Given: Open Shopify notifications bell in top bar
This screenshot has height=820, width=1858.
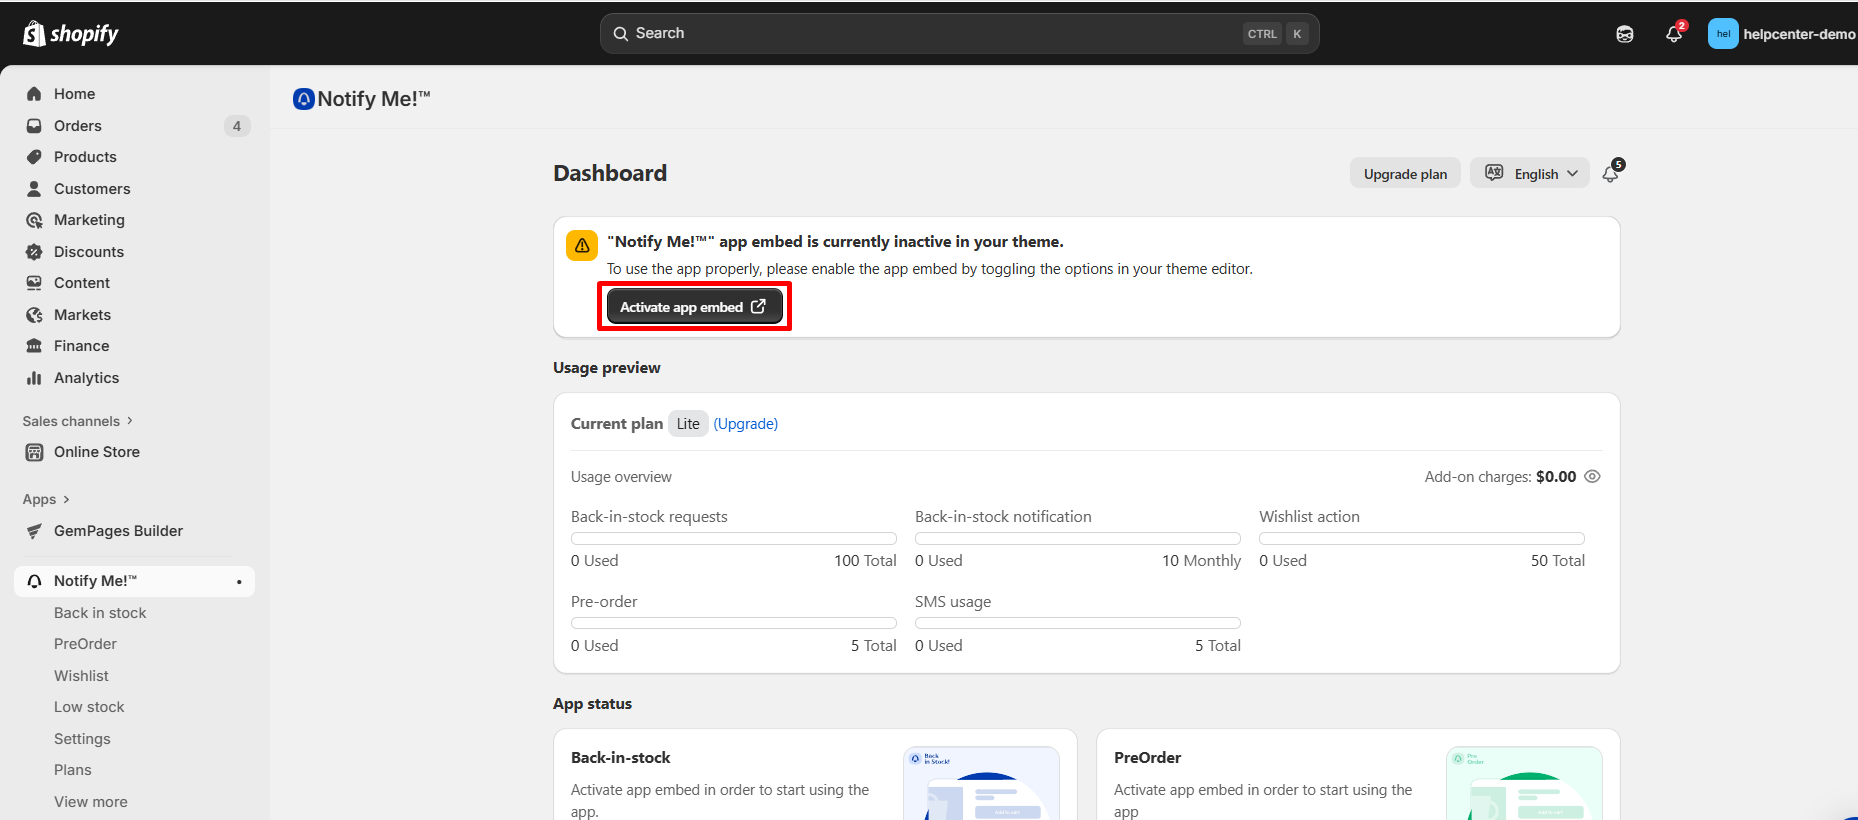Looking at the screenshot, I should [x=1674, y=34].
